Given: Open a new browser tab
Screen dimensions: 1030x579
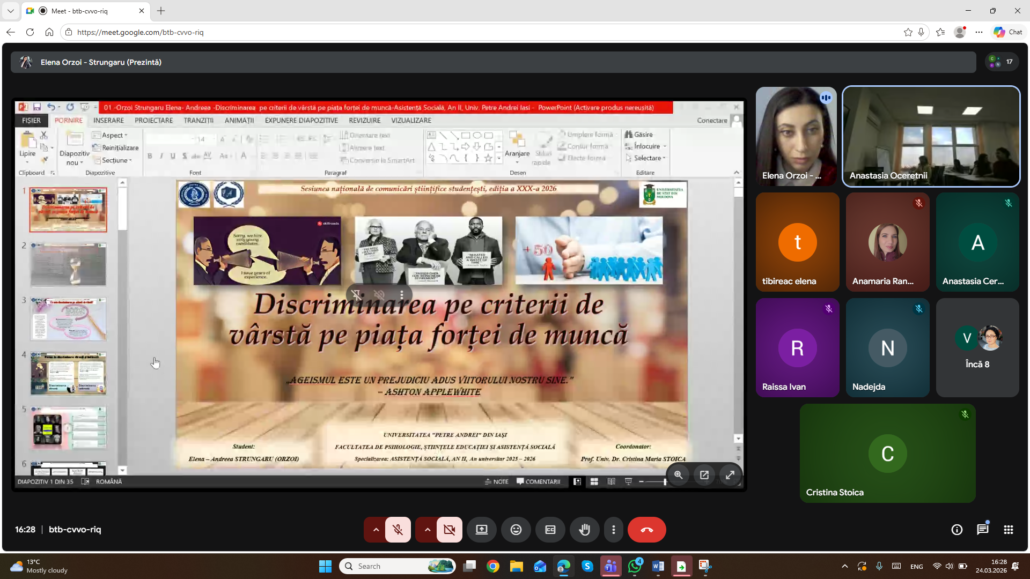Looking at the screenshot, I should pos(161,11).
